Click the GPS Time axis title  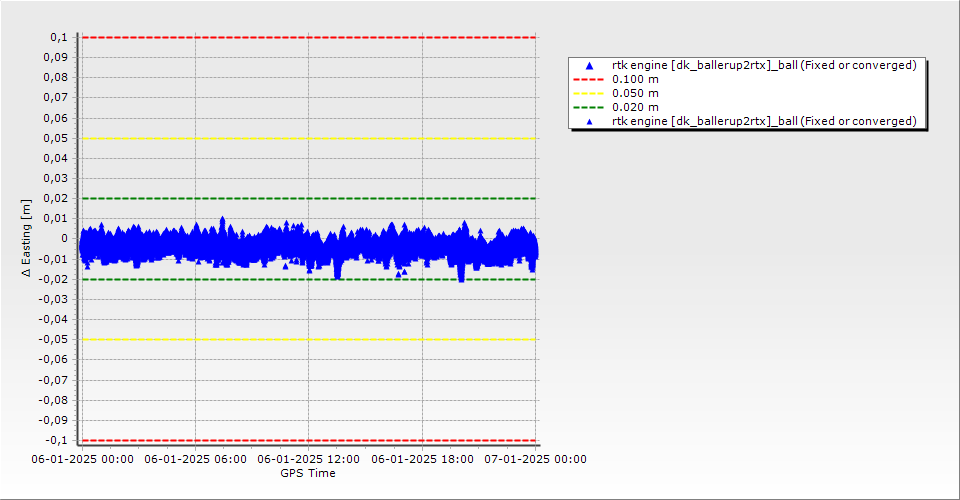pos(308,473)
